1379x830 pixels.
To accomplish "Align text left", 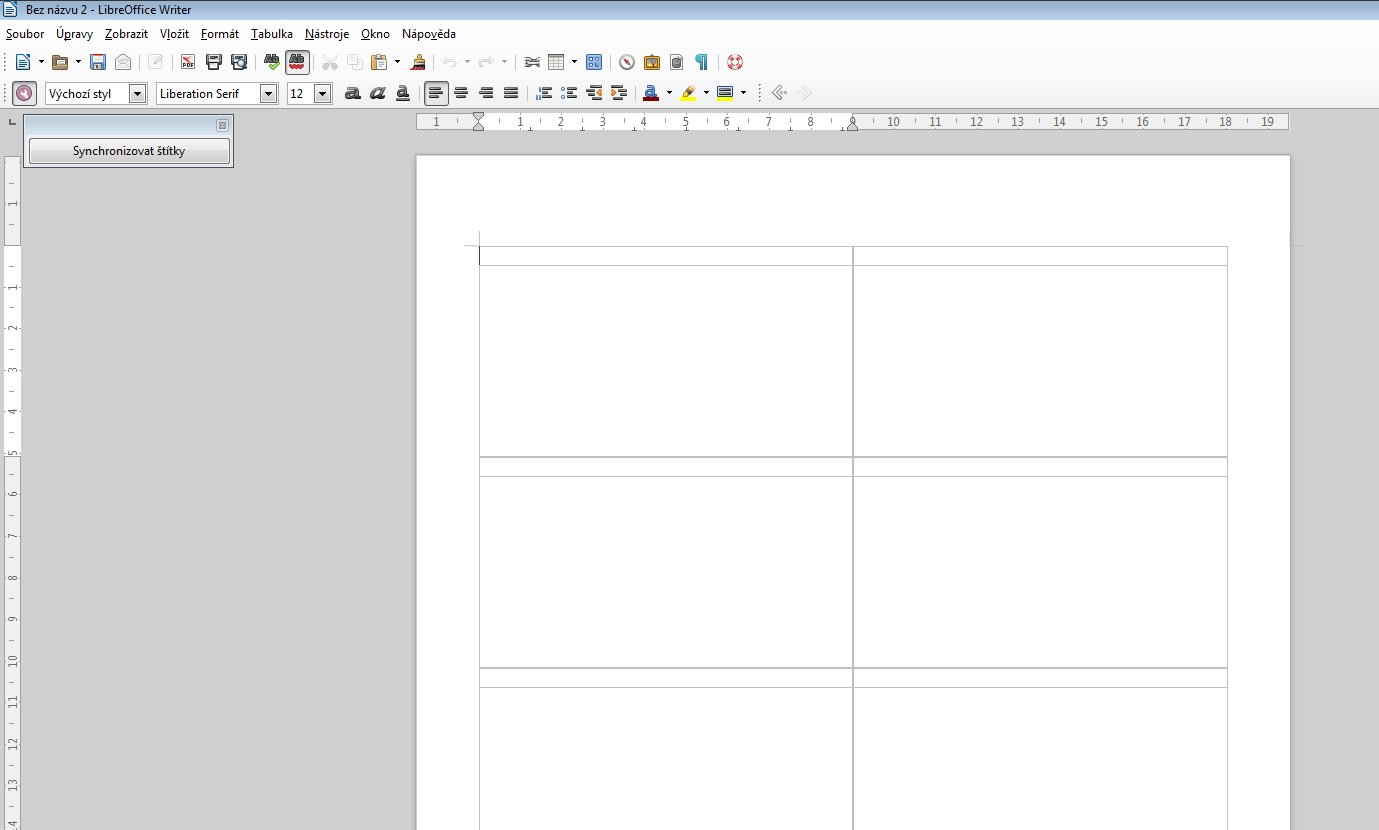I will (436, 93).
